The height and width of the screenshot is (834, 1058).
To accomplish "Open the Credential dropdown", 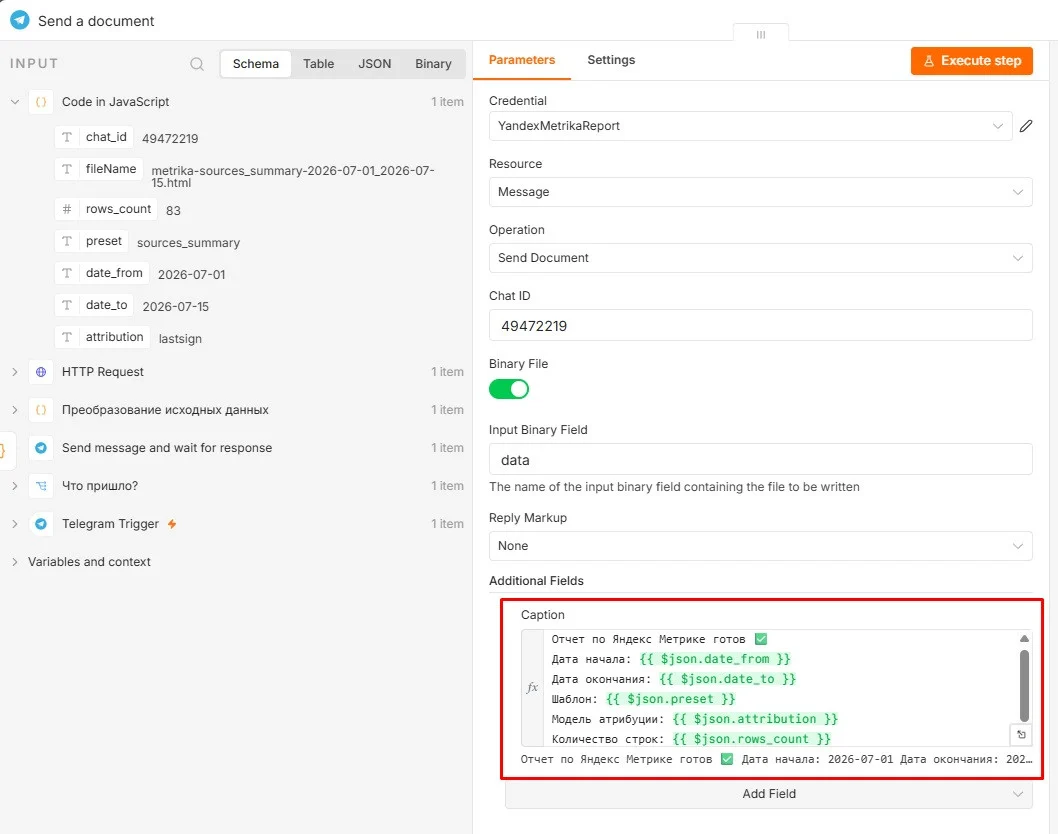I will point(750,126).
